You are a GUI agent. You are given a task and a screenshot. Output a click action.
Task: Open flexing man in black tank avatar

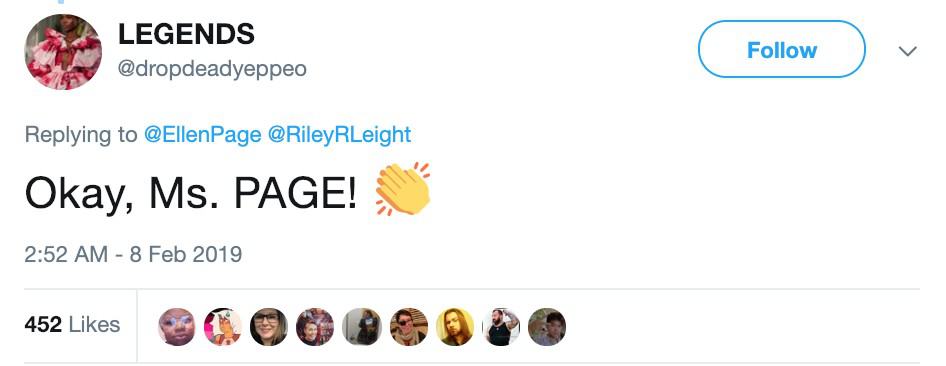(501, 327)
